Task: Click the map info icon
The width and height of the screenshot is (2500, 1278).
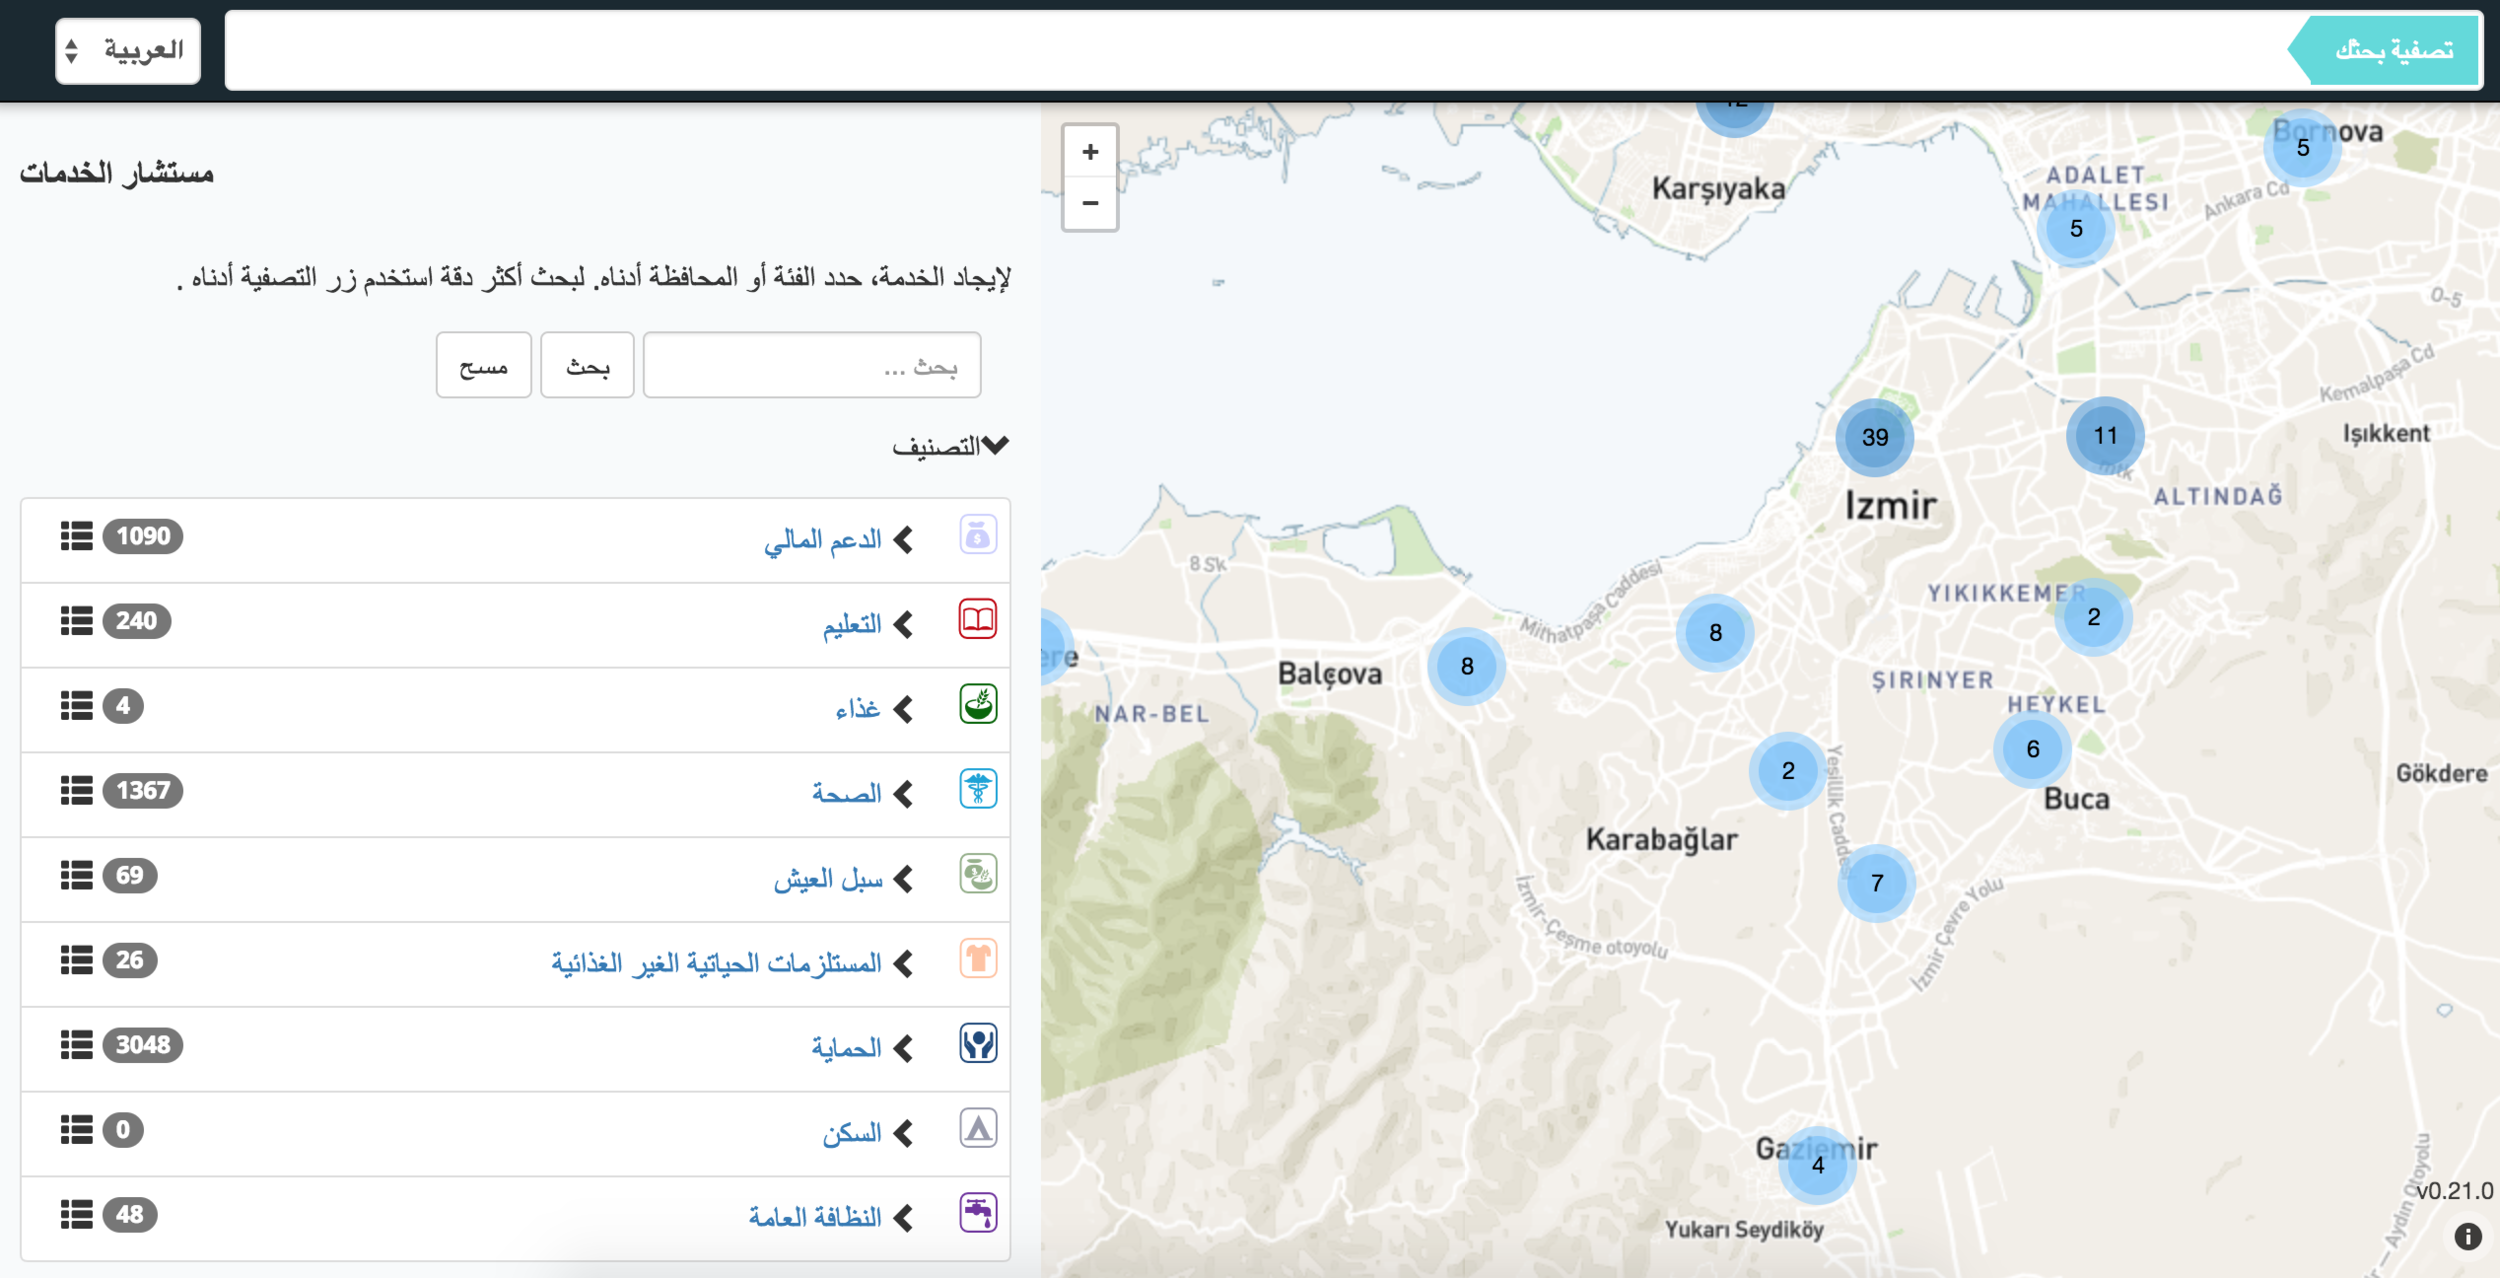Action: [2467, 1237]
